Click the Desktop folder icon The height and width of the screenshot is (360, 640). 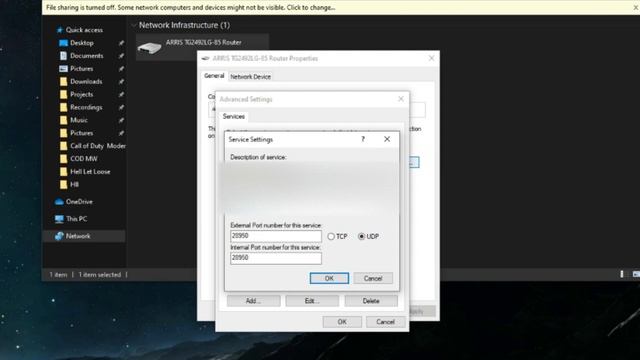click(x=63, y=43)
